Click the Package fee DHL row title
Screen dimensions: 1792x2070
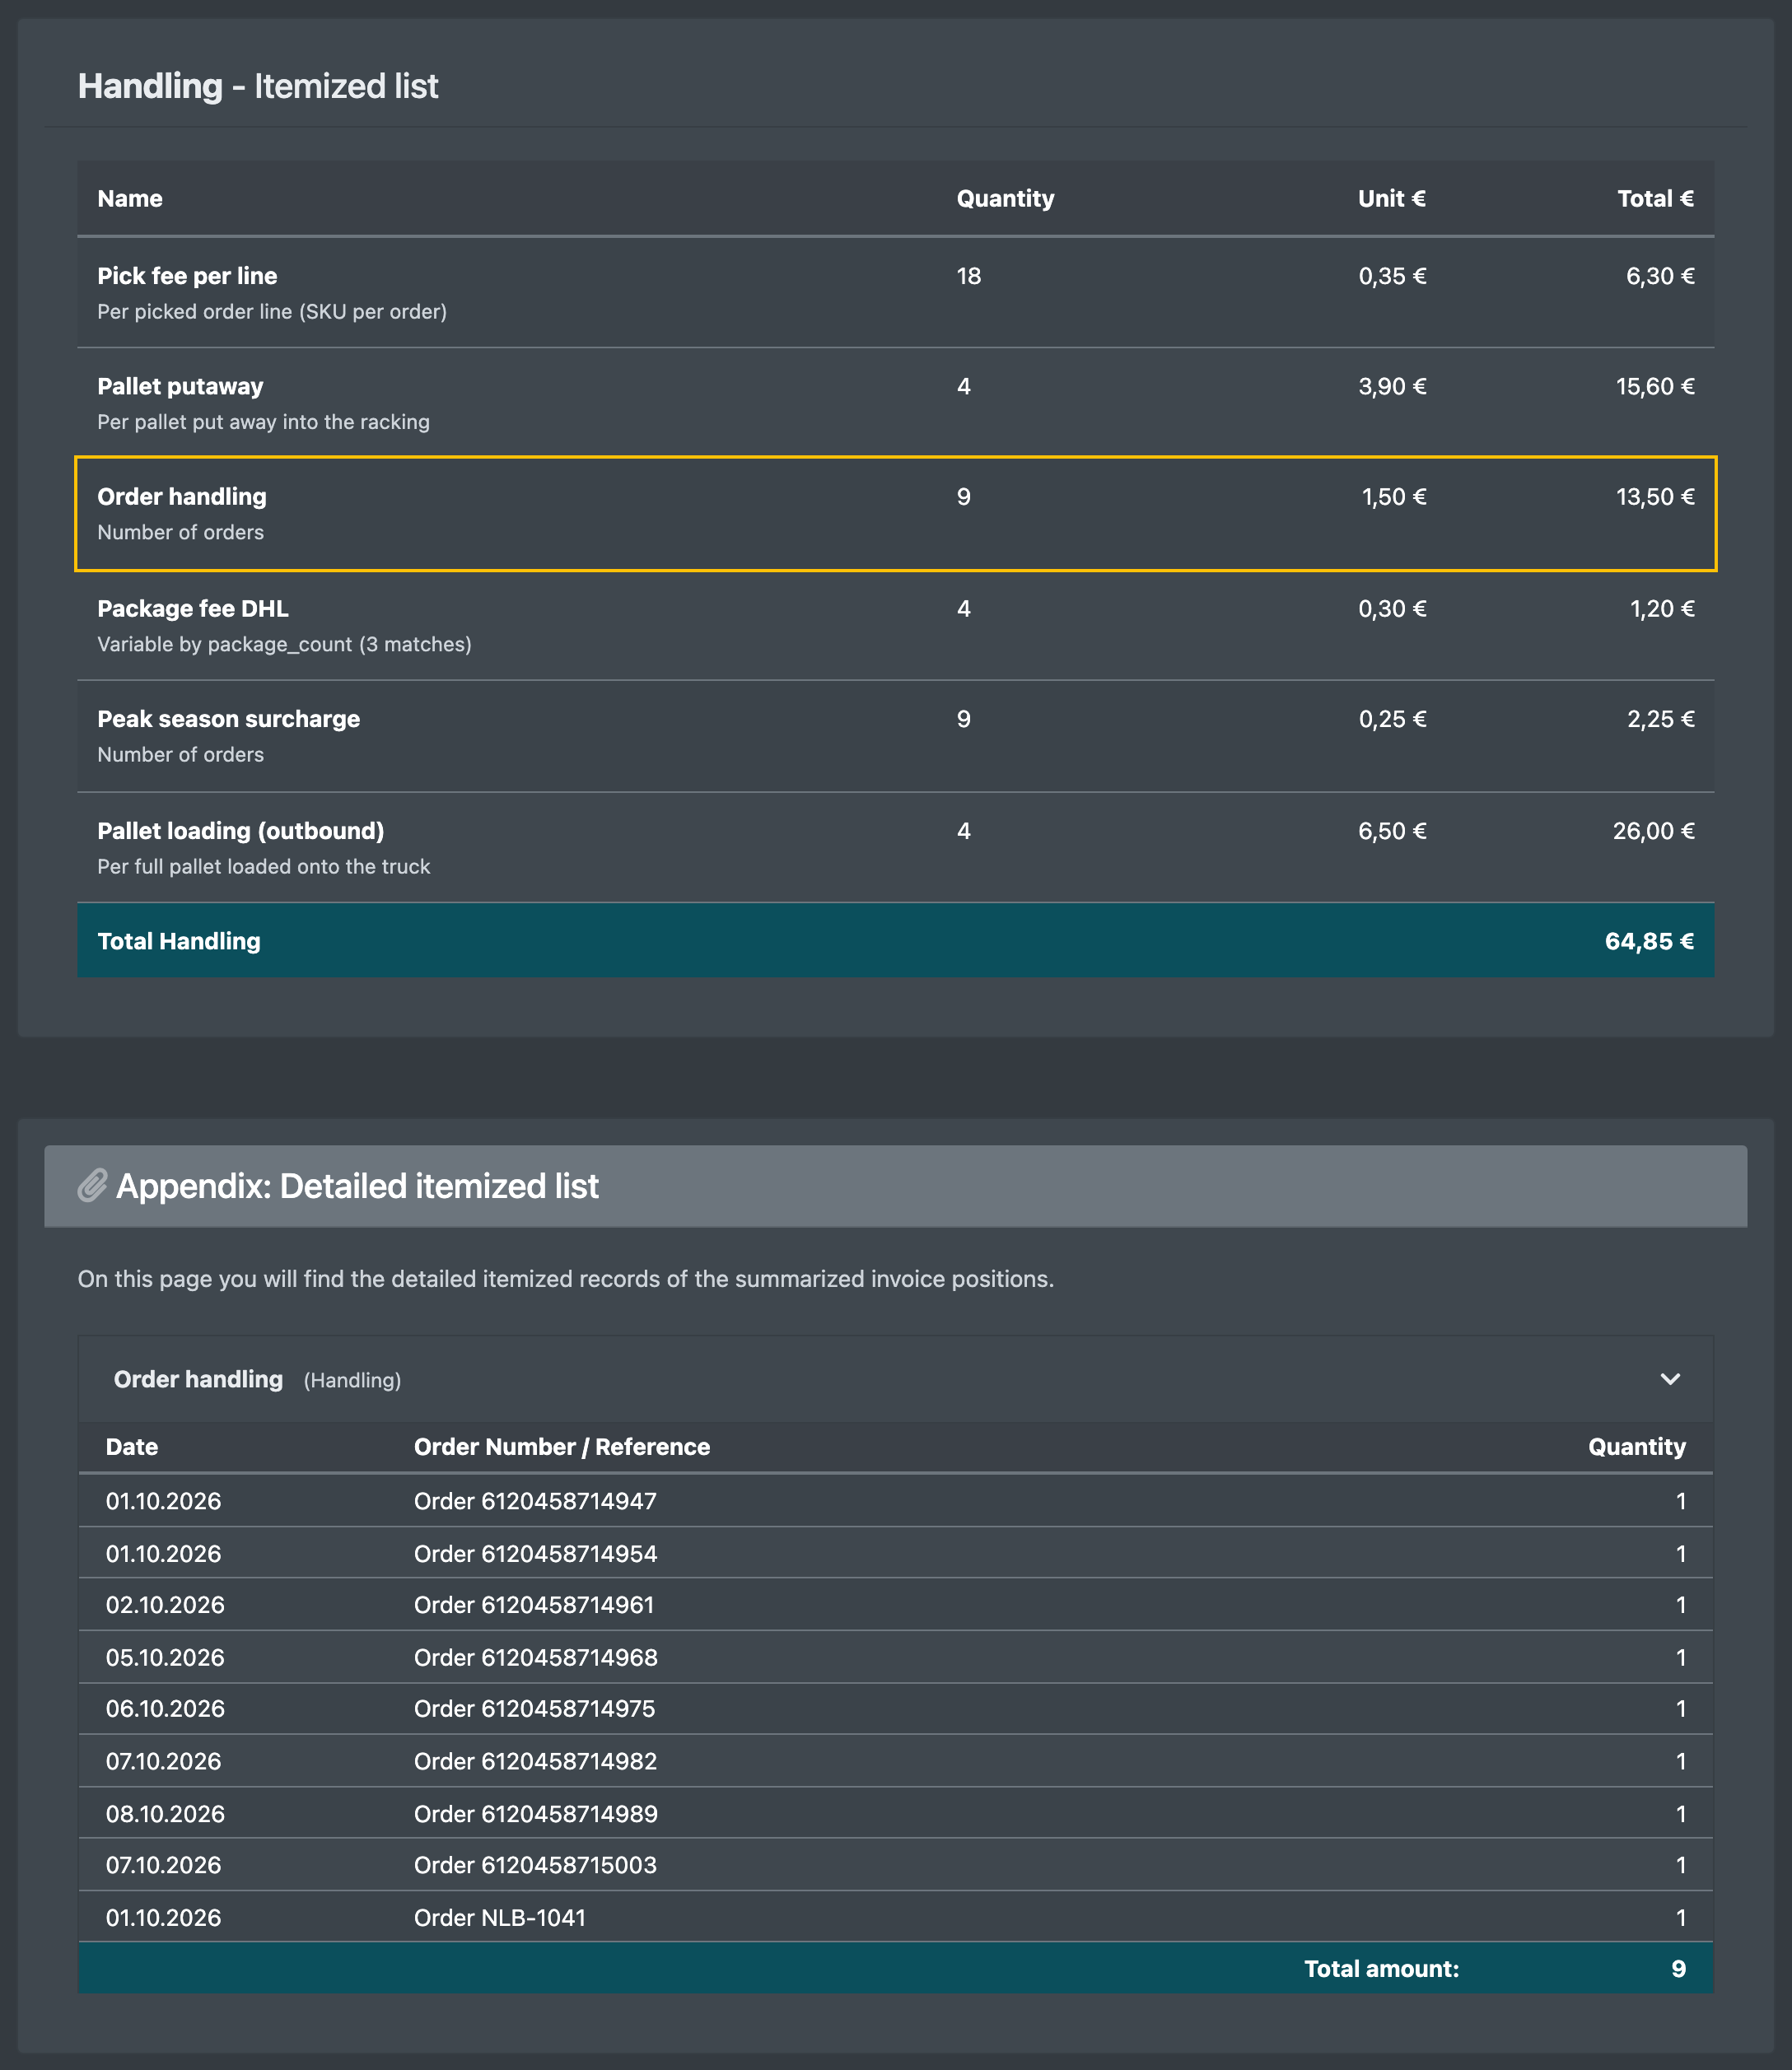pyautogui.click(x=193, y=608)
